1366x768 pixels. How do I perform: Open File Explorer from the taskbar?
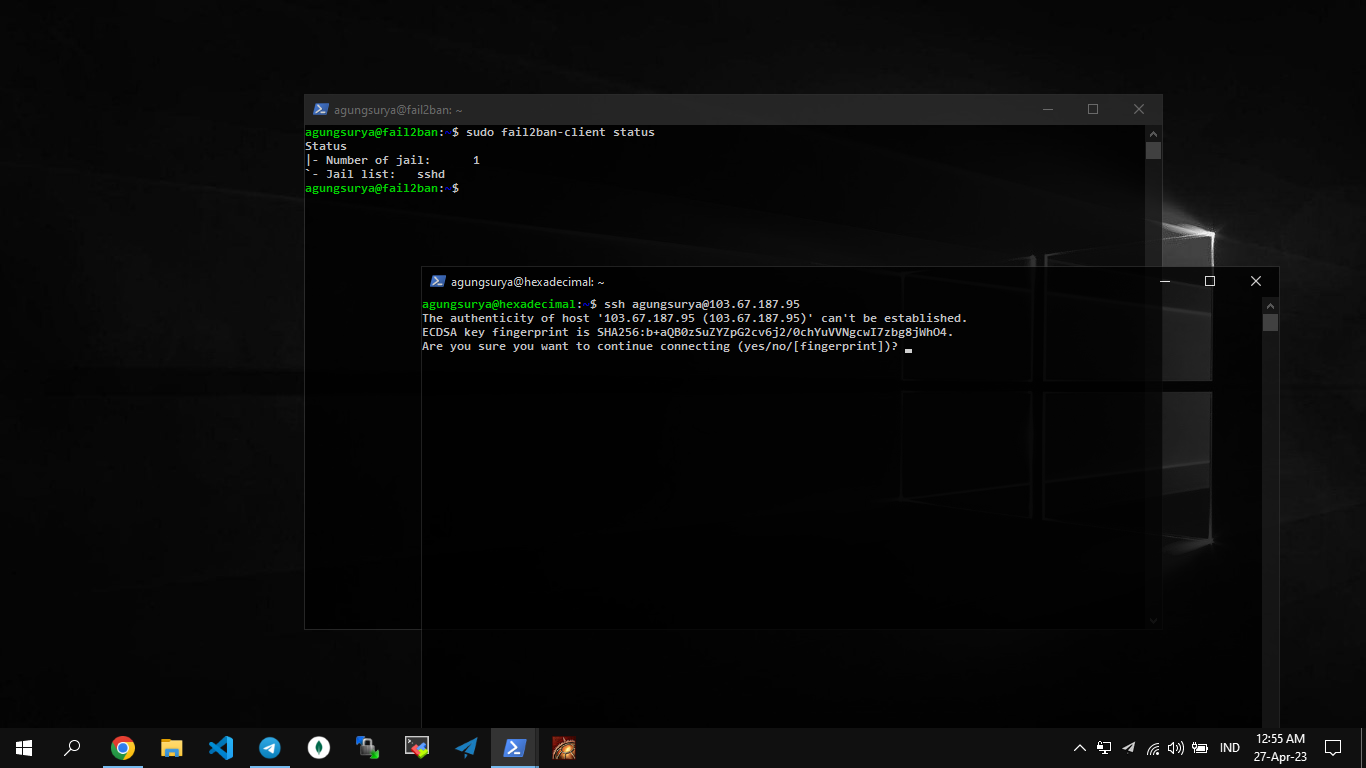point(172,748)
